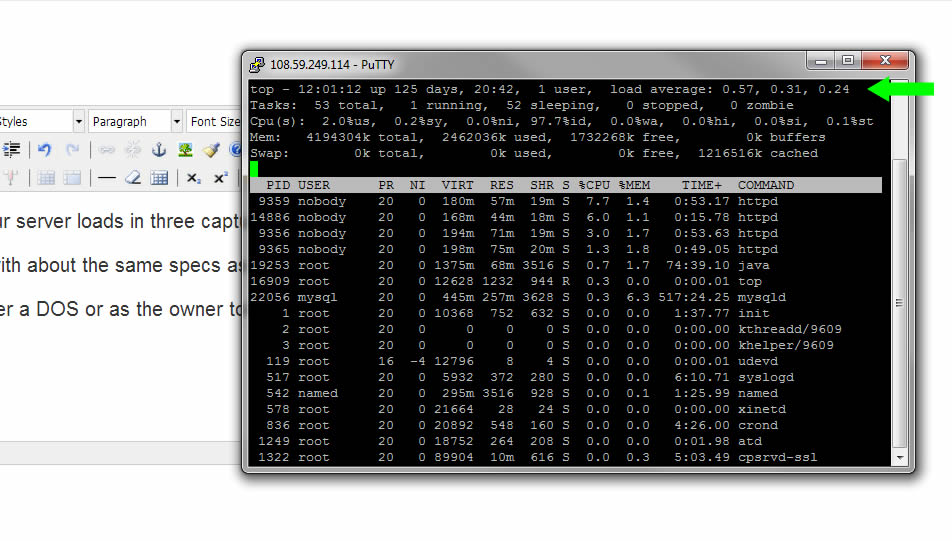Screen dimensions: 952x541
Task: Click the 'up 125 days' uptime text
Action: 413,89
